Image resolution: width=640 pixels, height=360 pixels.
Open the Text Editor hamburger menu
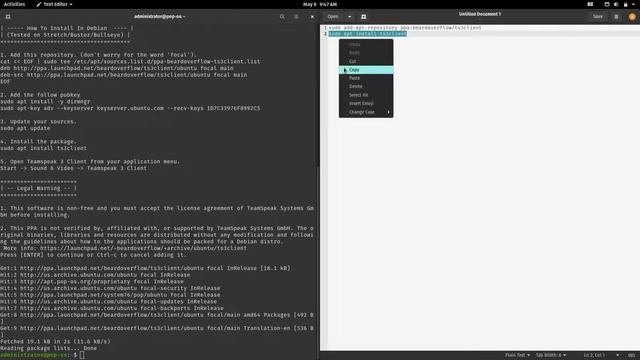pyautogui.click(x=616, y=17)
